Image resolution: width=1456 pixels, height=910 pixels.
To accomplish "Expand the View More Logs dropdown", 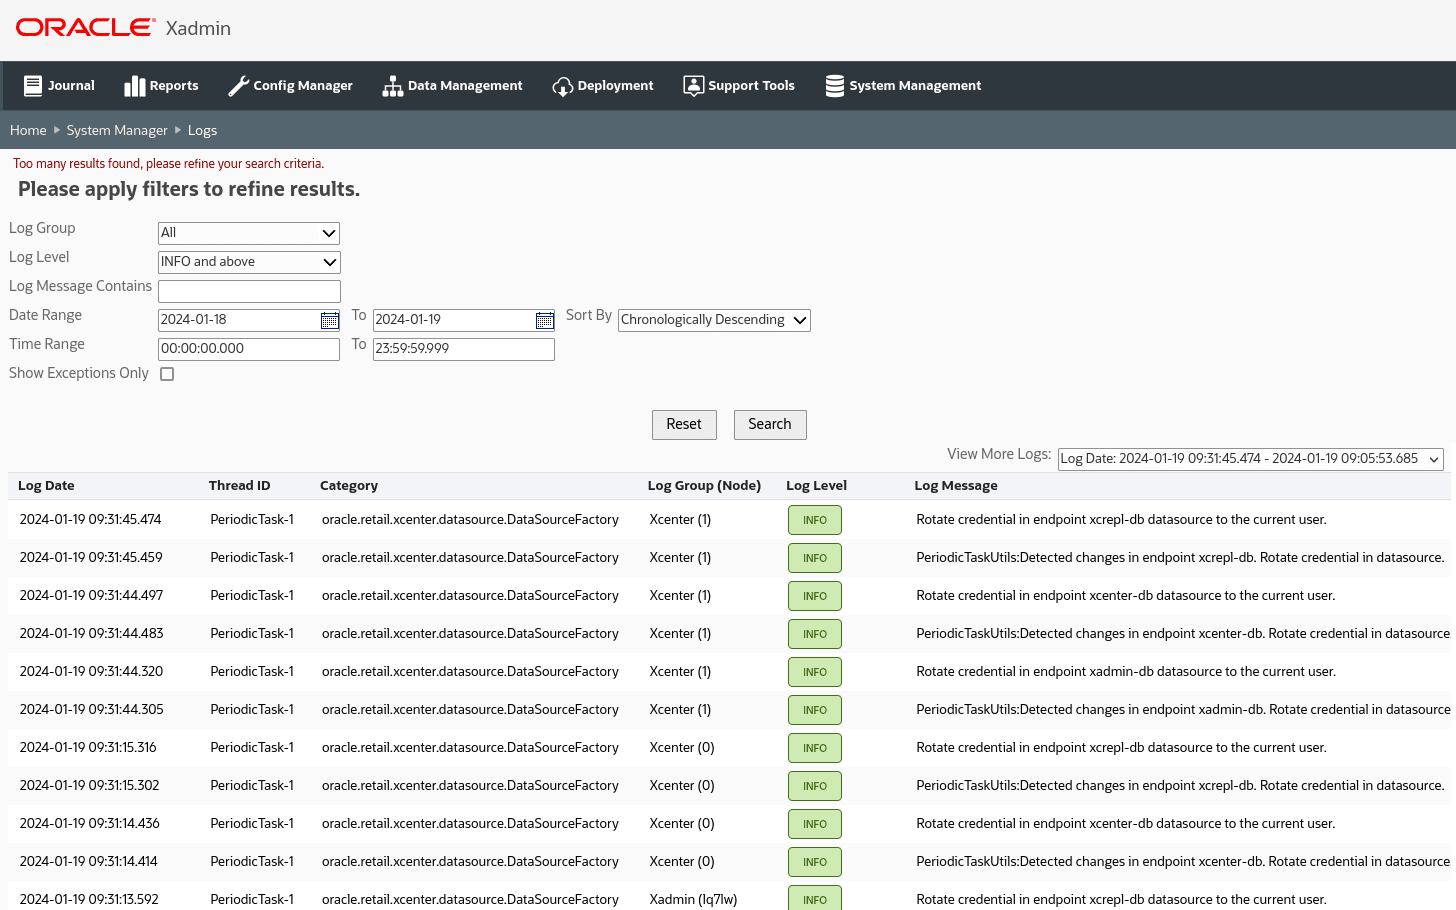I will tap(1250, 459).
